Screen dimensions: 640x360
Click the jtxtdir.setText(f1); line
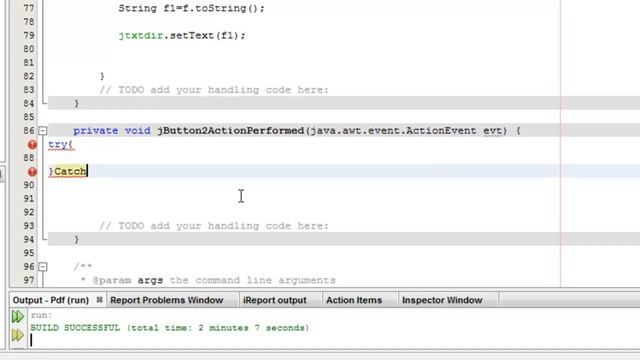182,36
